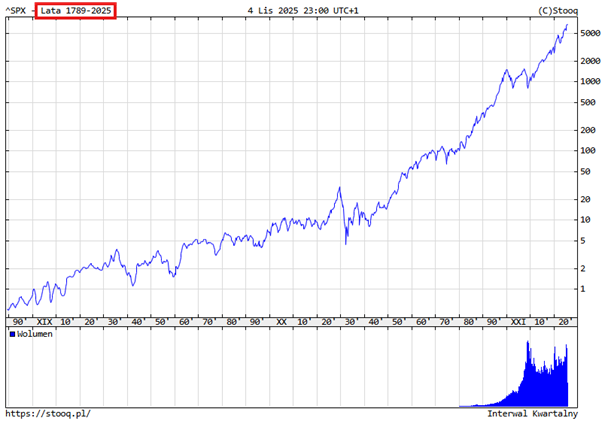Click the 1000 price axis label
The image size is (605, 424).
tap(587, 81)
